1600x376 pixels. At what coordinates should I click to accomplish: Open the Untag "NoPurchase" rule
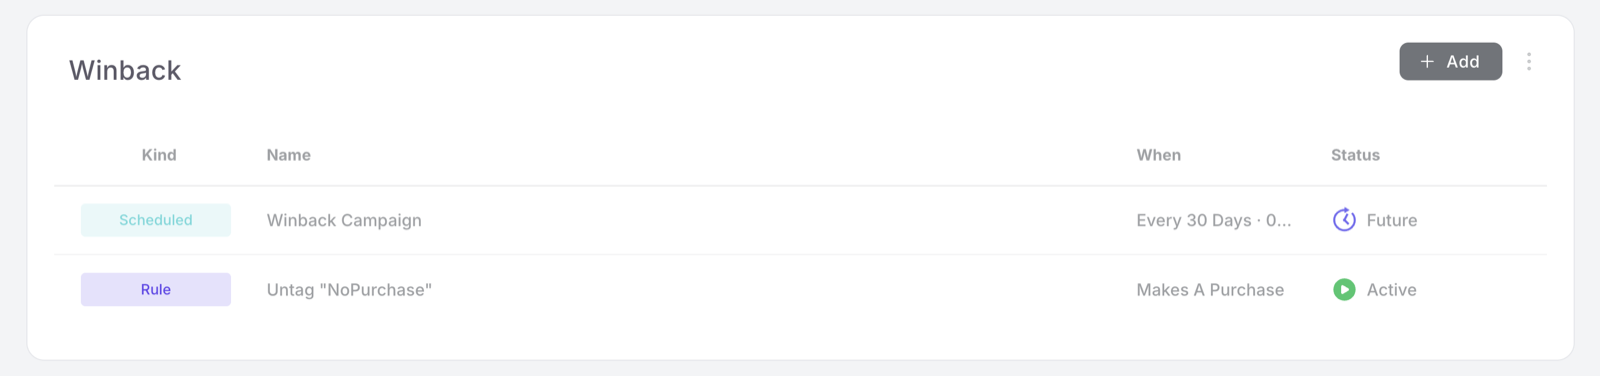pyautogui.click(x=349, y=290)
